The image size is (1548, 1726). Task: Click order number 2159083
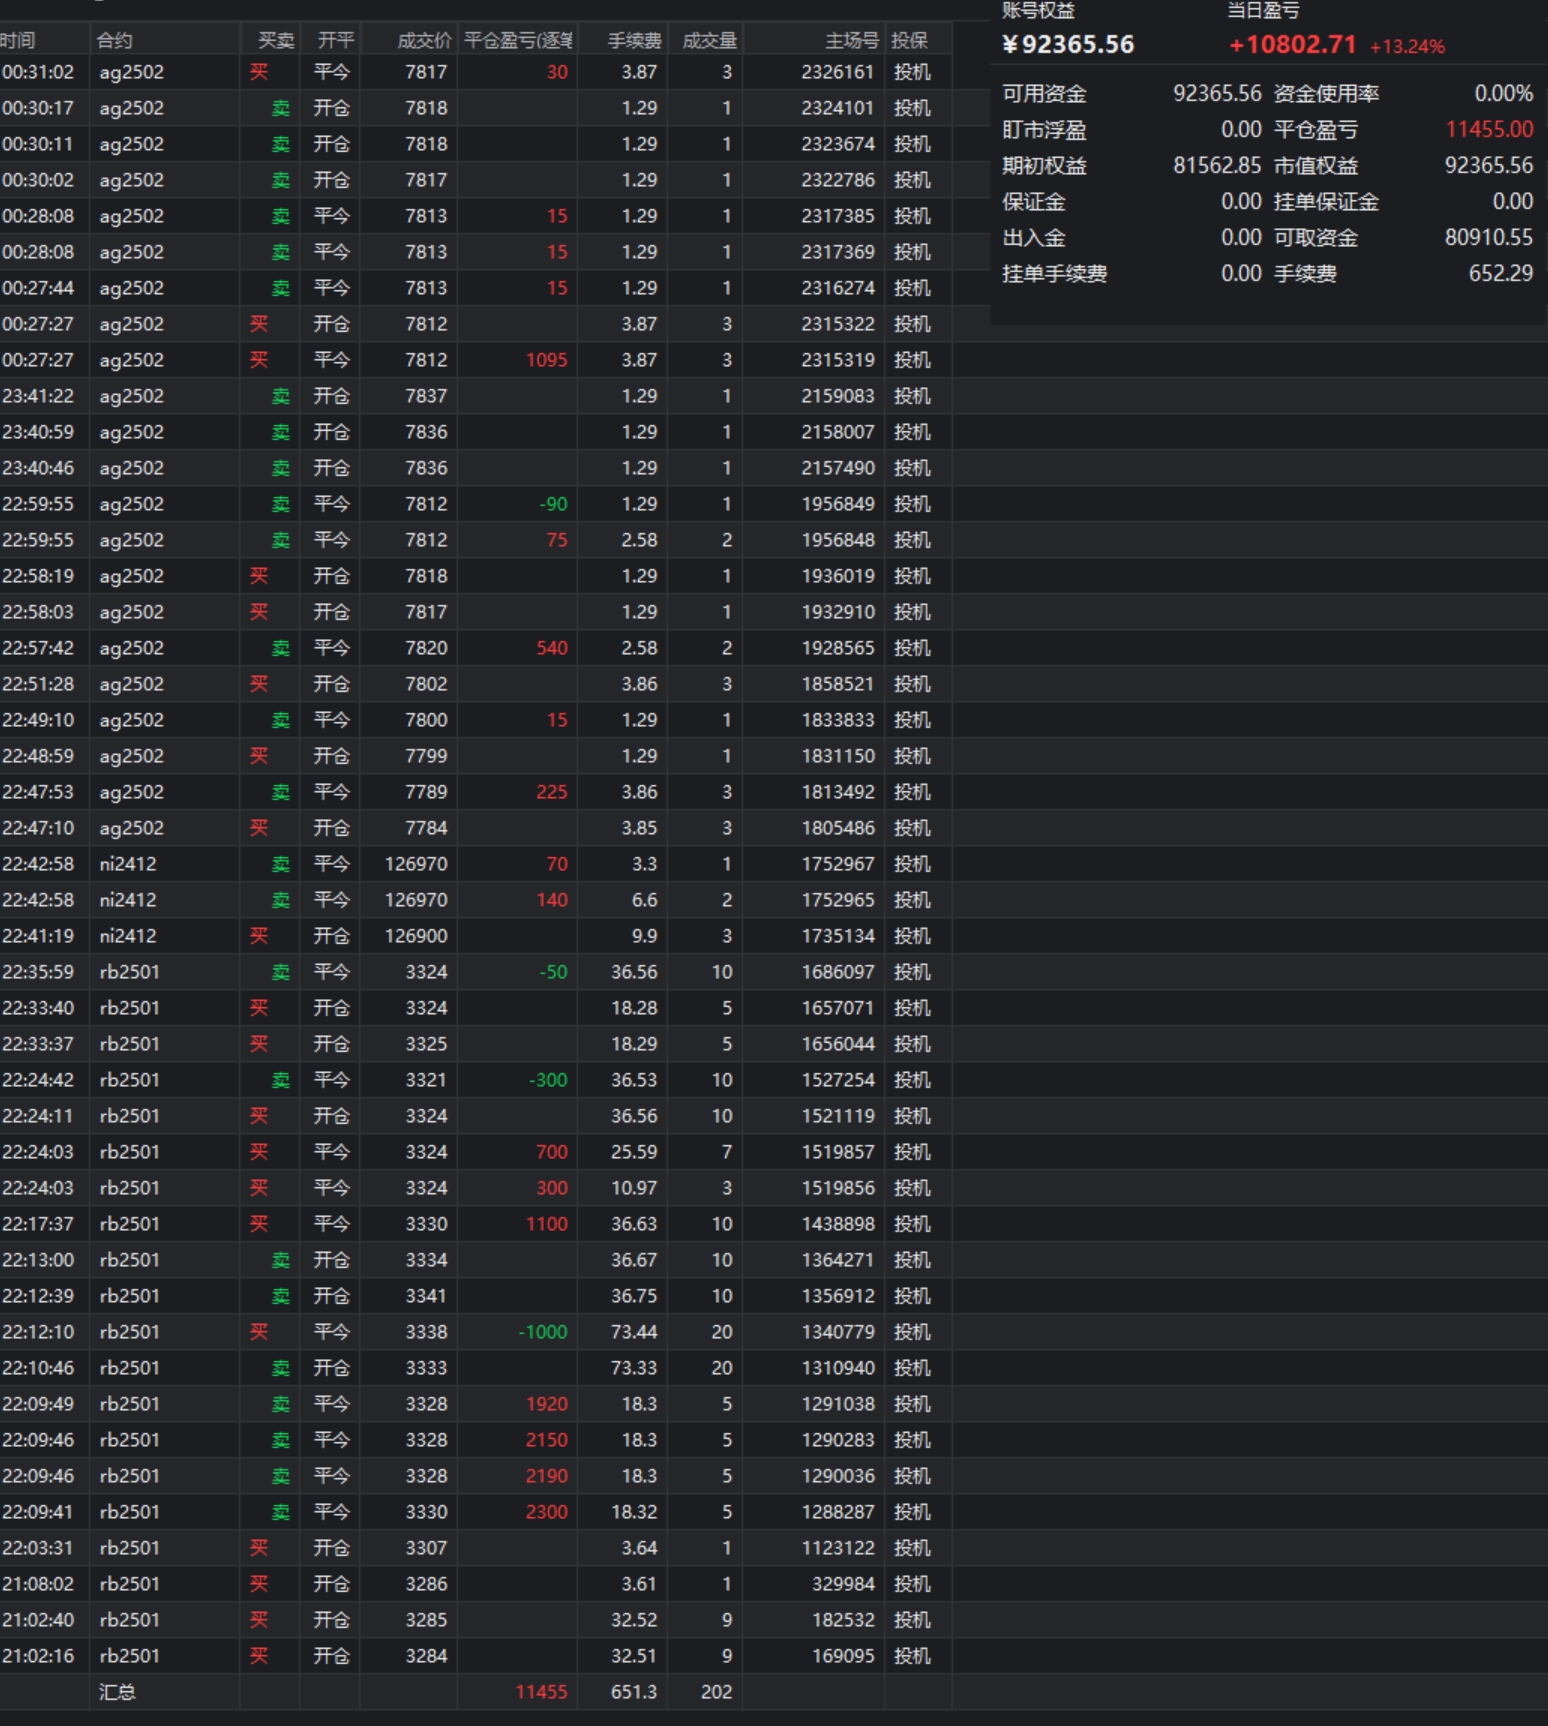[837, 396]
